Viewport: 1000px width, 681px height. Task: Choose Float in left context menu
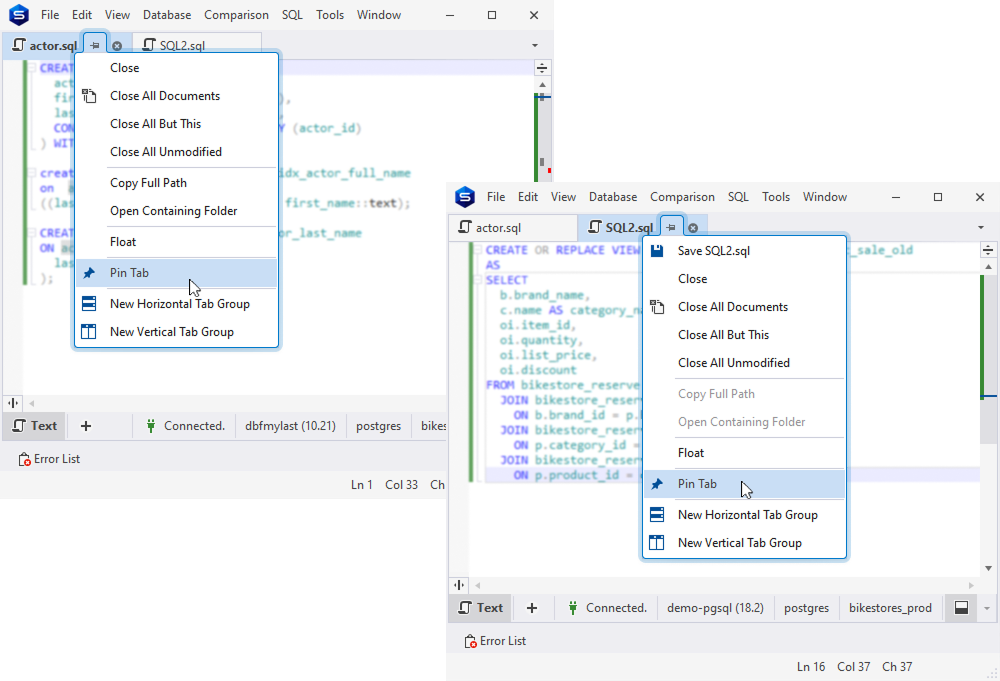tap(177, 242)
